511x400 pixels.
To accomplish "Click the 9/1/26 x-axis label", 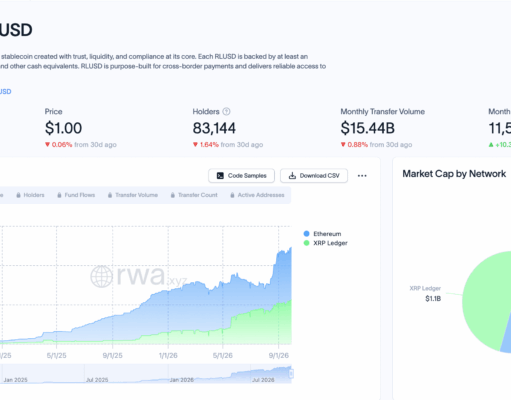I will click(x=279, y=356).
